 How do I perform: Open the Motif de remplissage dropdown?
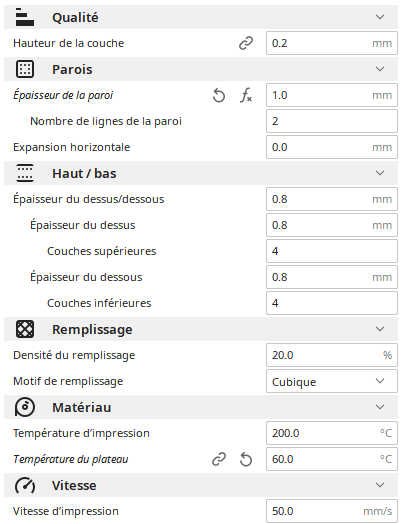(332, 381)
